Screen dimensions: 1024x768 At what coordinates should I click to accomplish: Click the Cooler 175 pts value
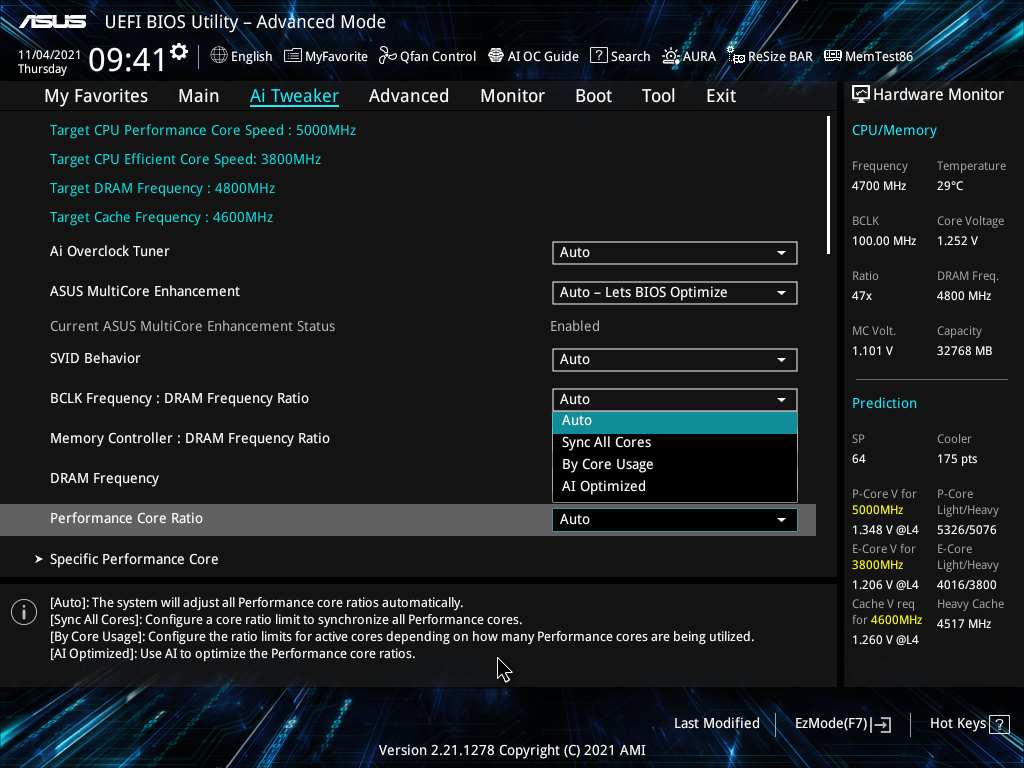(957, 459)
